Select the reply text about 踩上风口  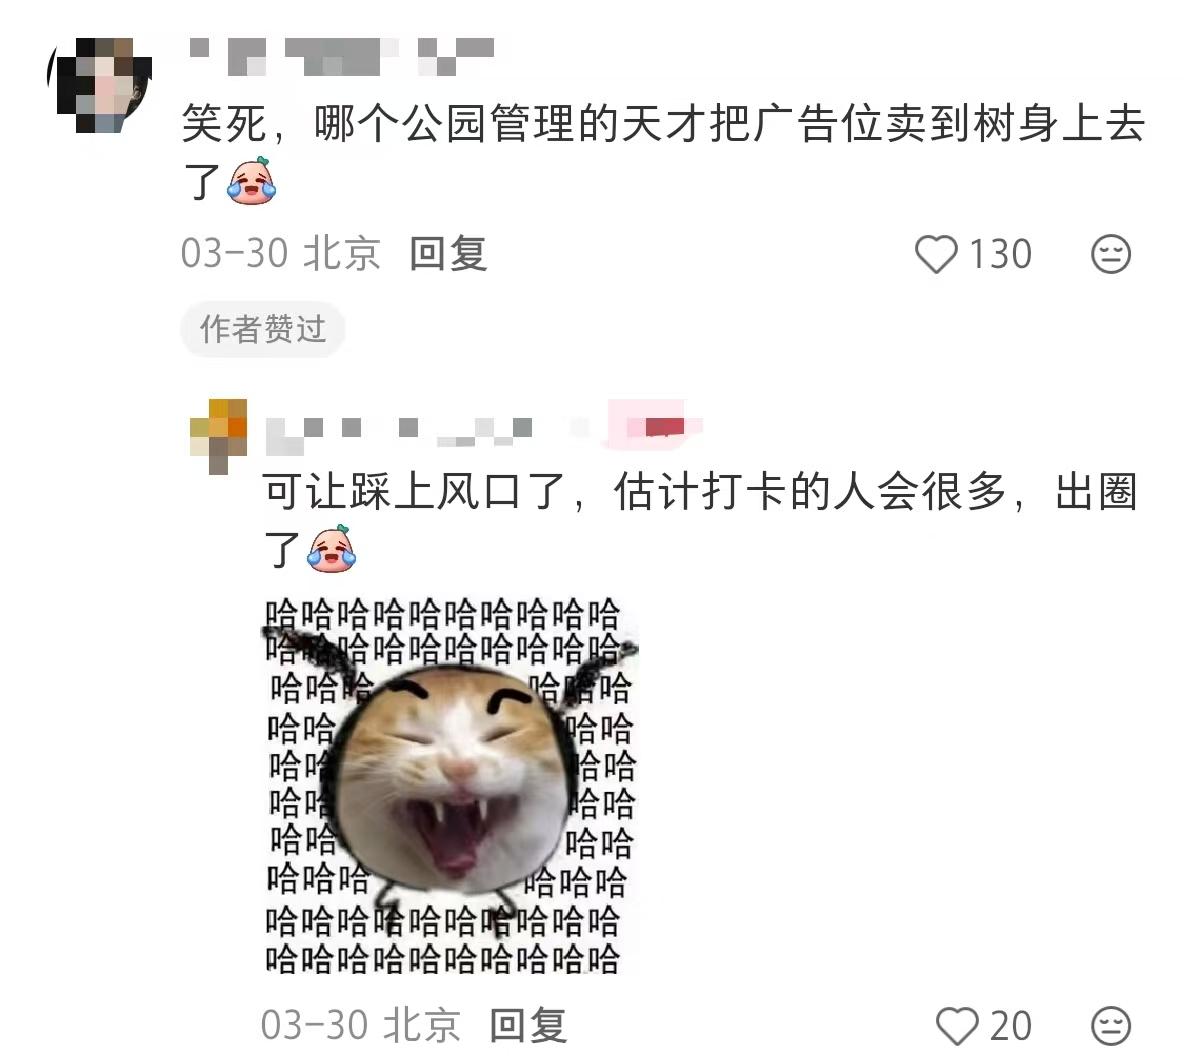(x=700, y=520)
